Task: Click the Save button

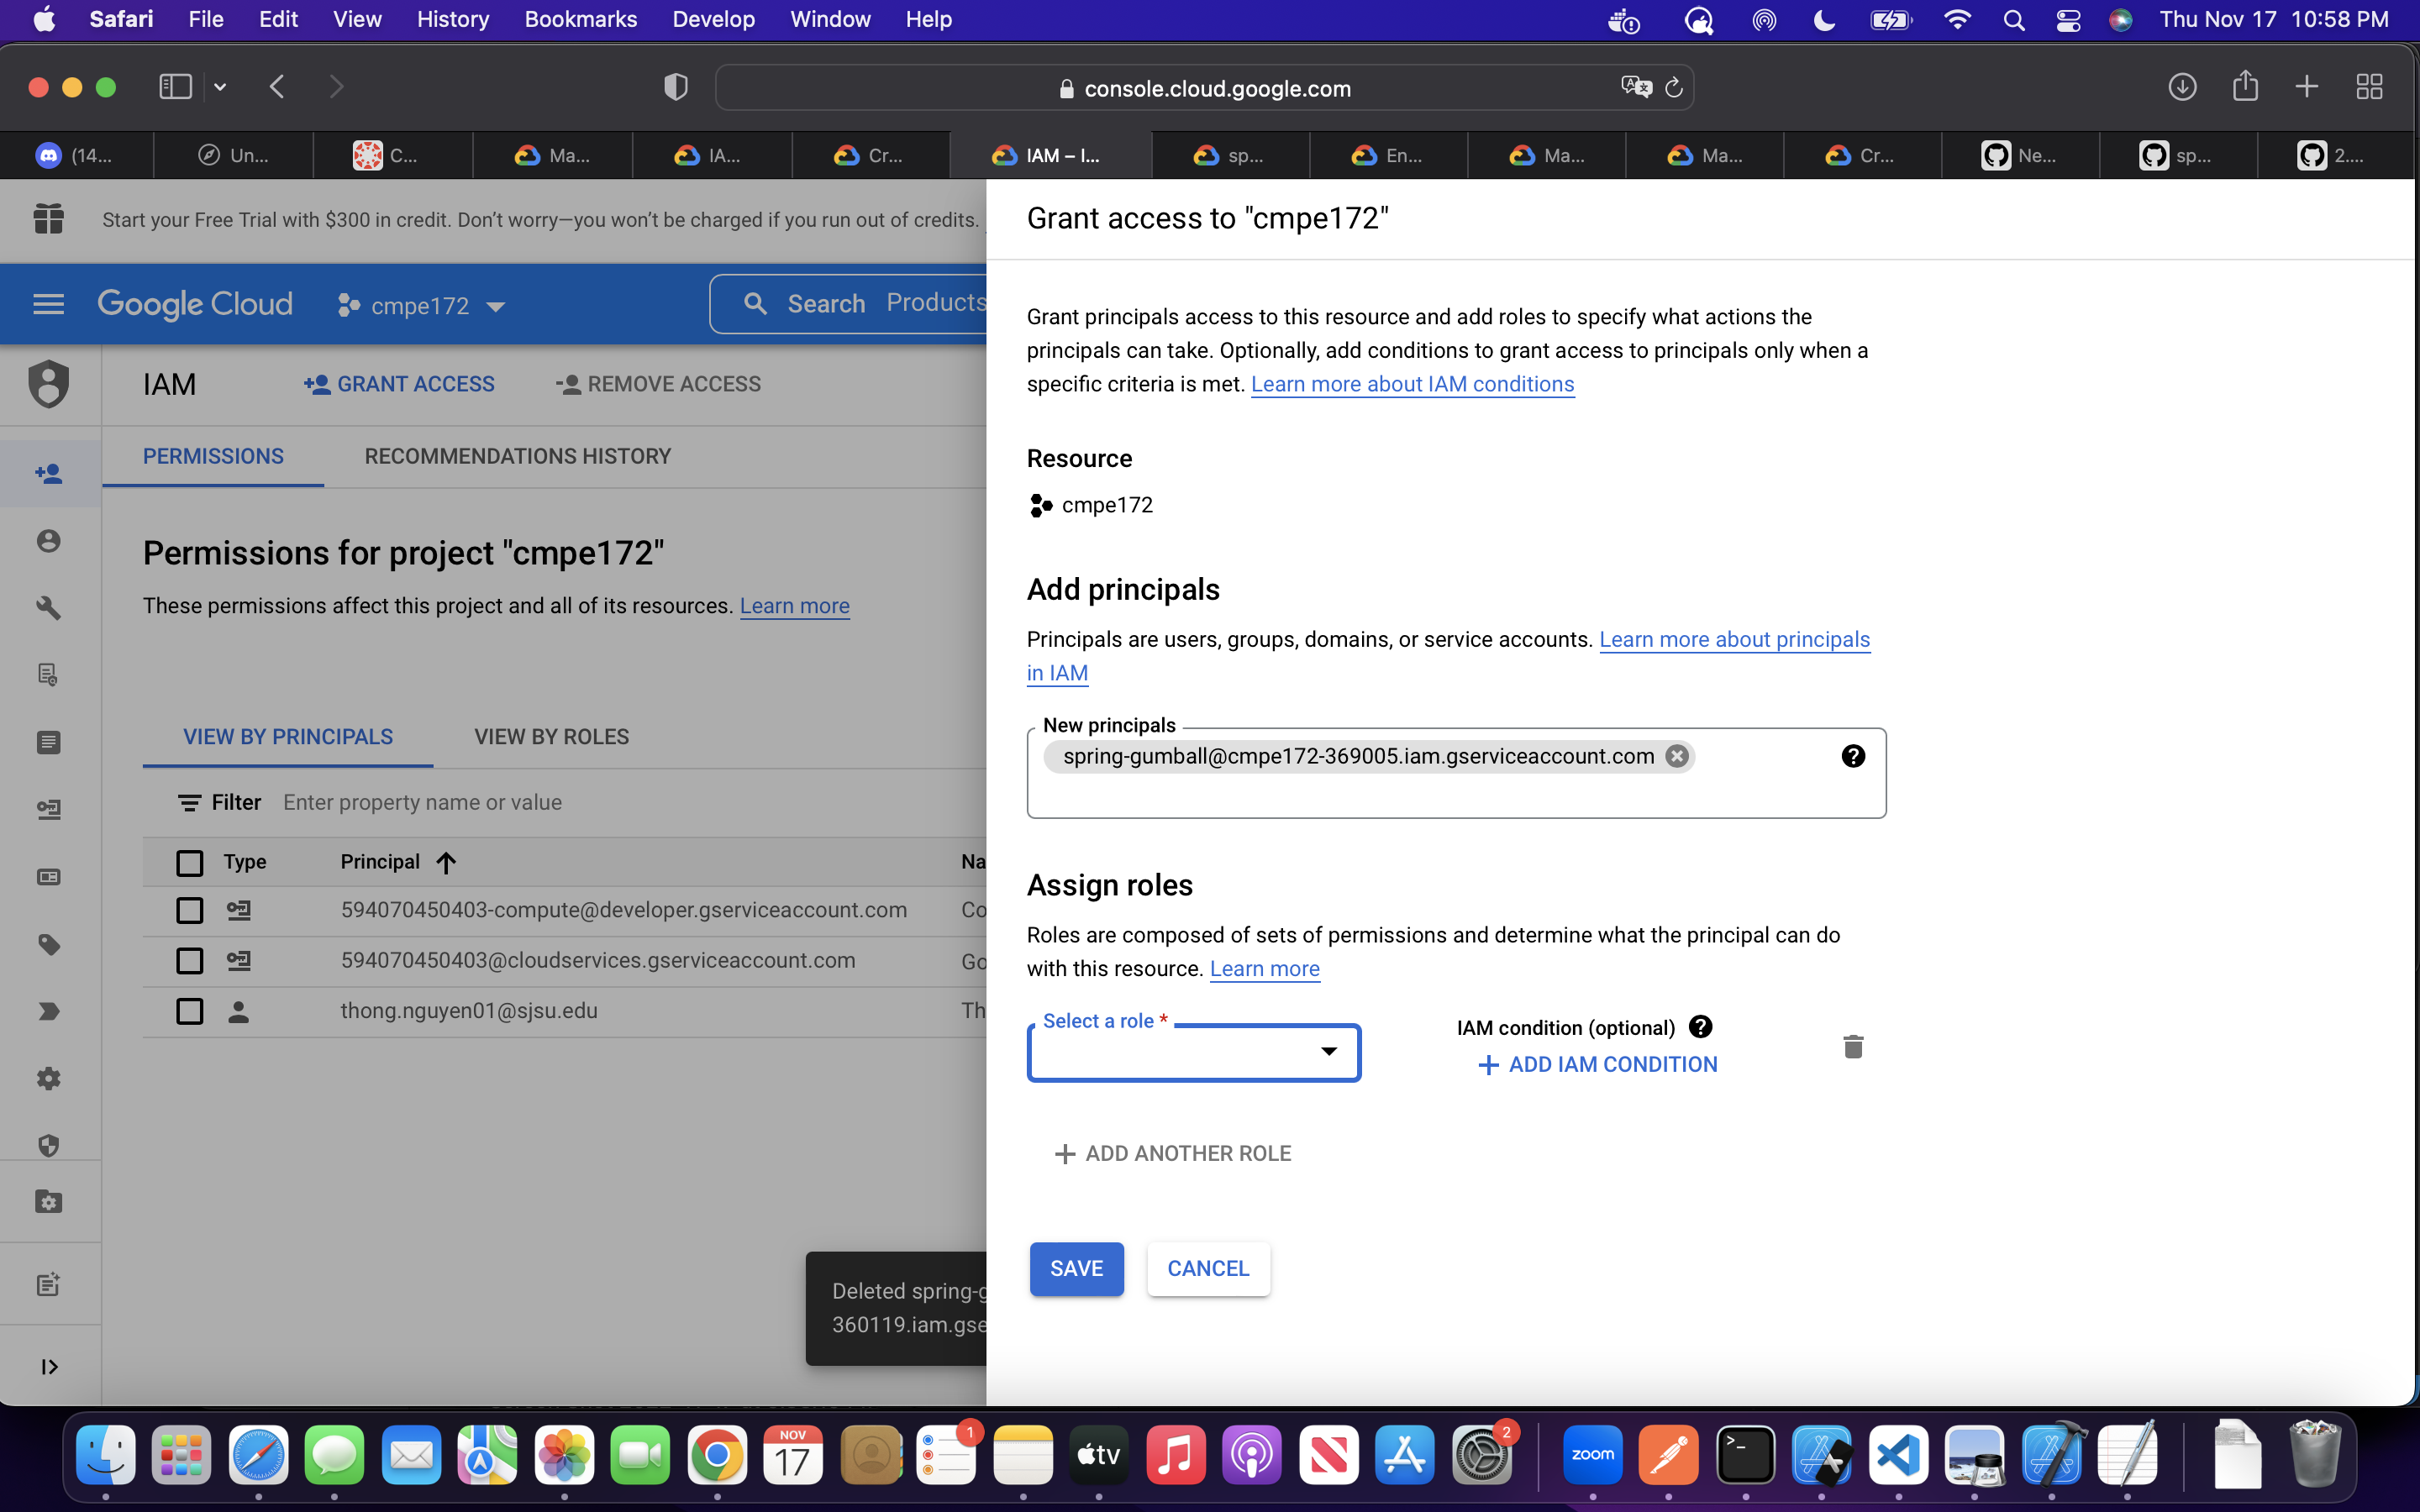Action: click(x=1076, y=1268)
